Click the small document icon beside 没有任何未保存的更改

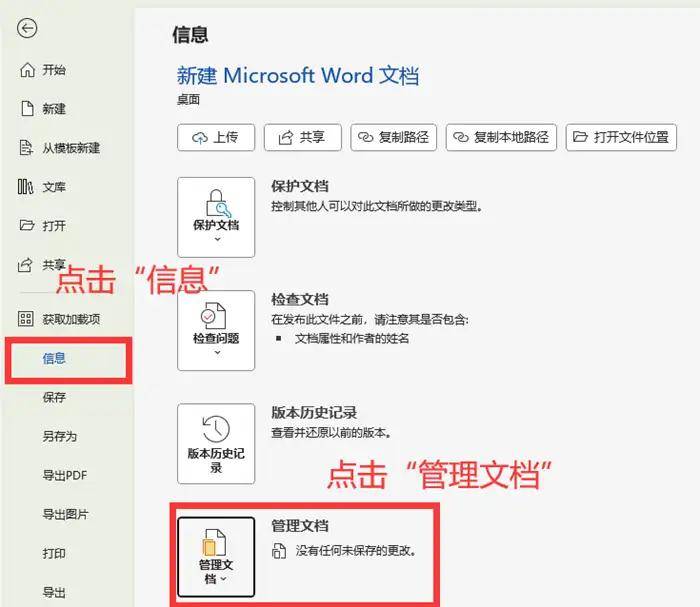[x=279, y=551]
